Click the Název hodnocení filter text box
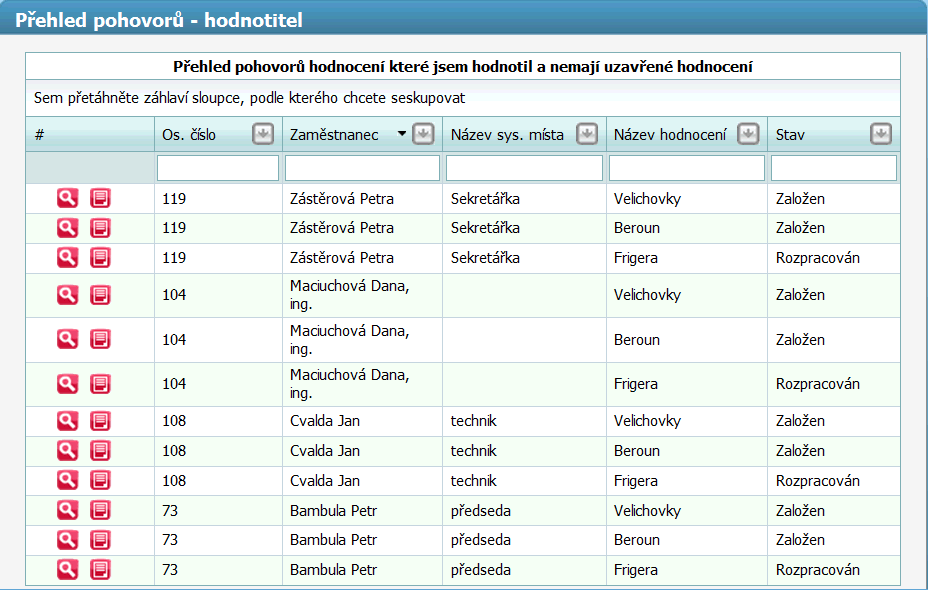The width and height of the screenshot is (928, 590). pyautogui.click(x=687, y=168)
